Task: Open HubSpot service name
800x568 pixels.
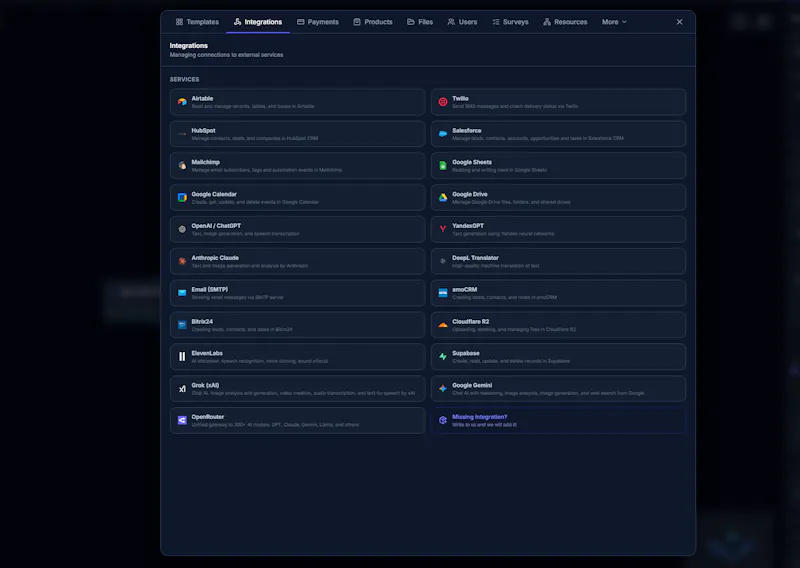Action: tap(204, 131)
